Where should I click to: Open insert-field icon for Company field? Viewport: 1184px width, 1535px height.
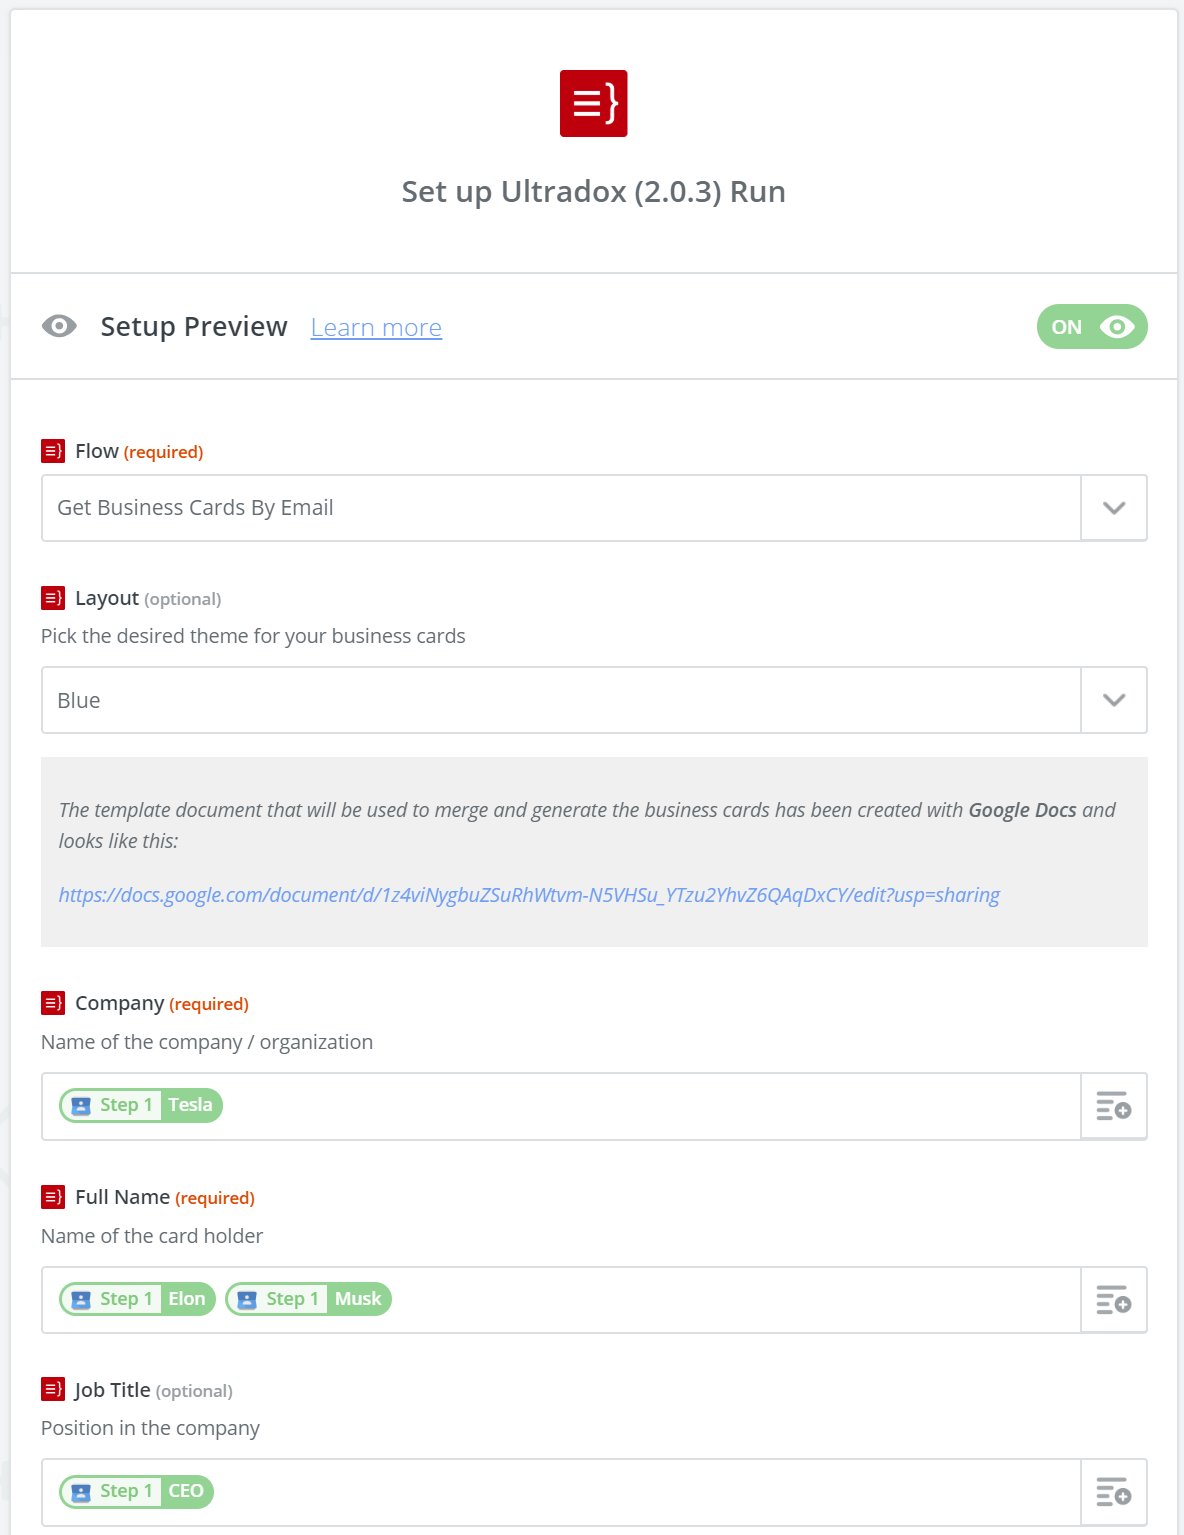1113,1106
